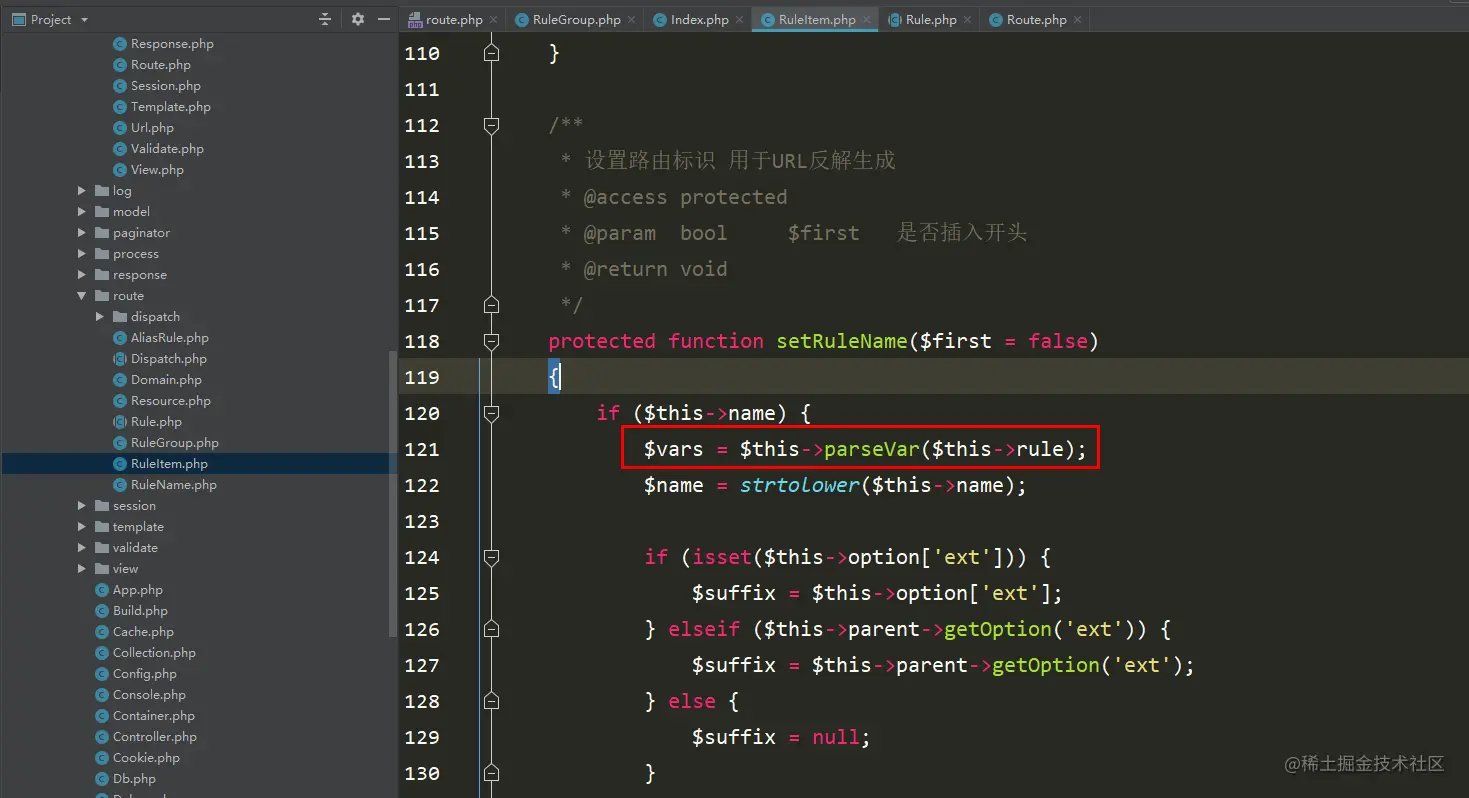Image resolution: width=1469 pixels, height=798 pixels.
Task: Click the Db.php file icon
Action: coord(103,778)
